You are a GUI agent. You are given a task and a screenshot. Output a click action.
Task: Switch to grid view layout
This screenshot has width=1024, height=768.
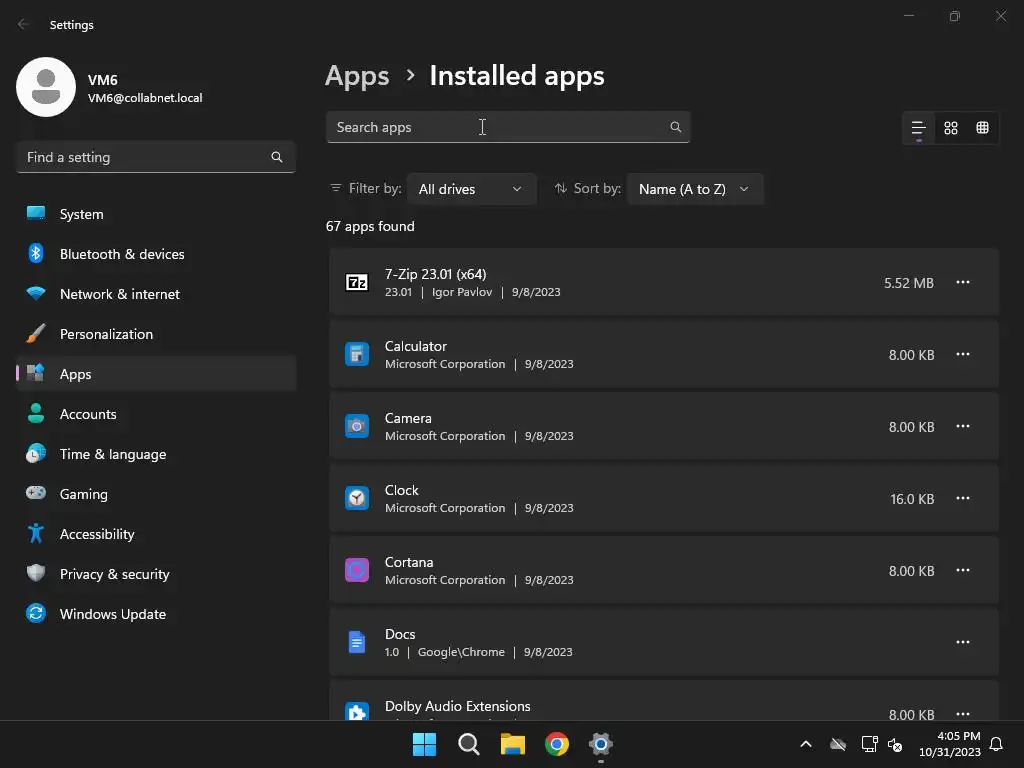(x=951, y=128)
